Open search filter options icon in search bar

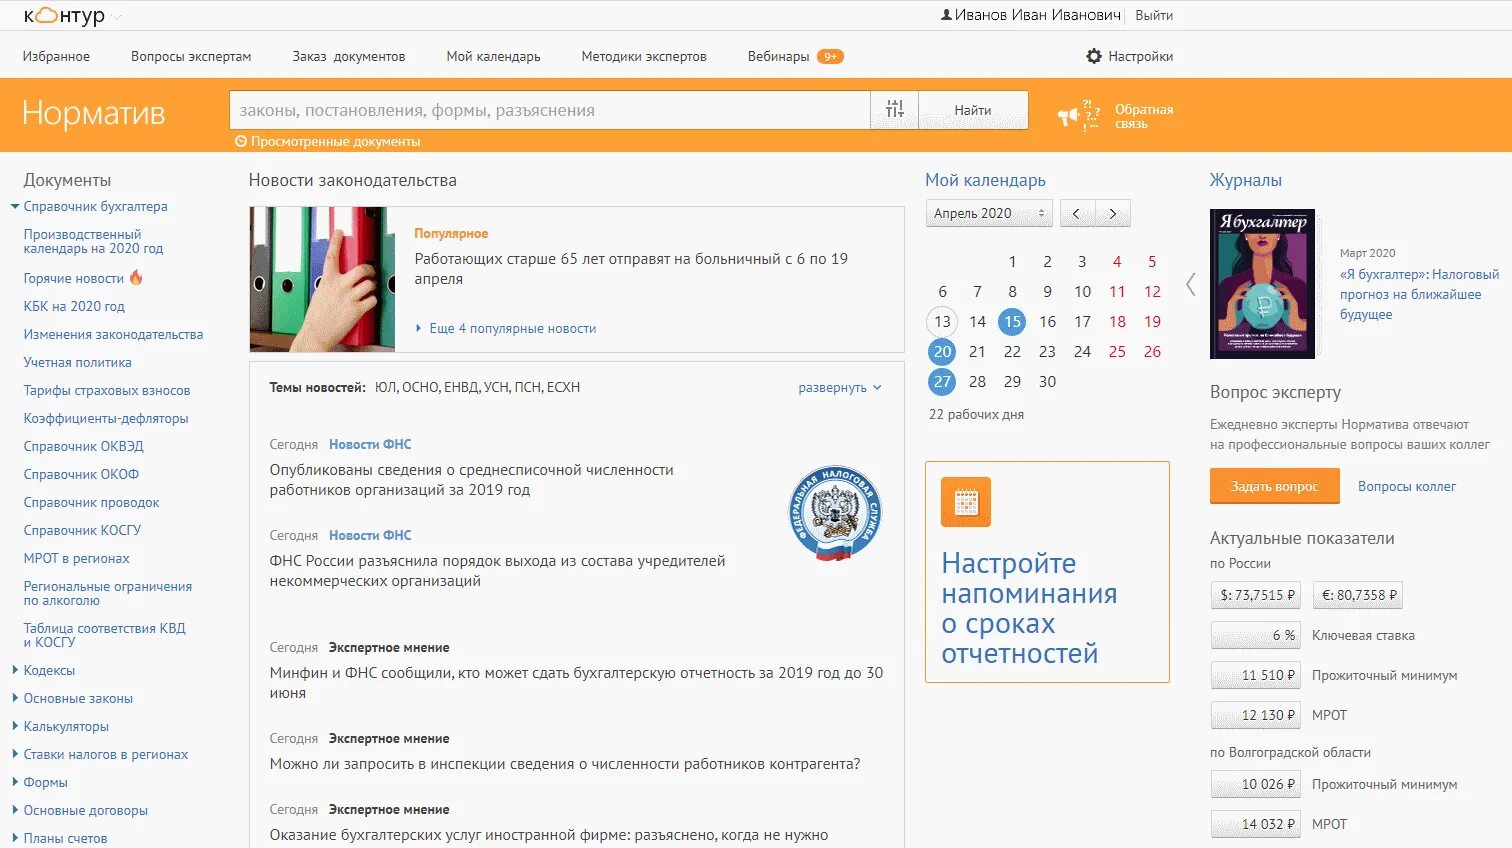(895, 109)
